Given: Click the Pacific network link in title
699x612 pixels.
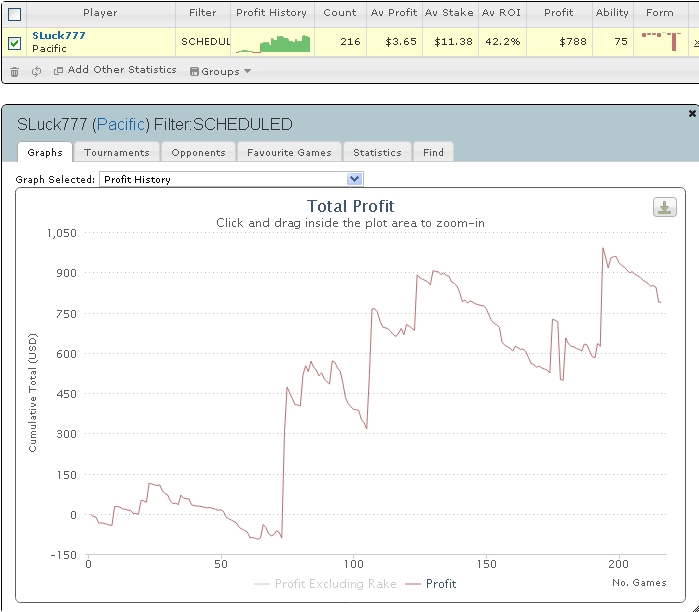Looking at the screenshot, I should coord(121,124).
